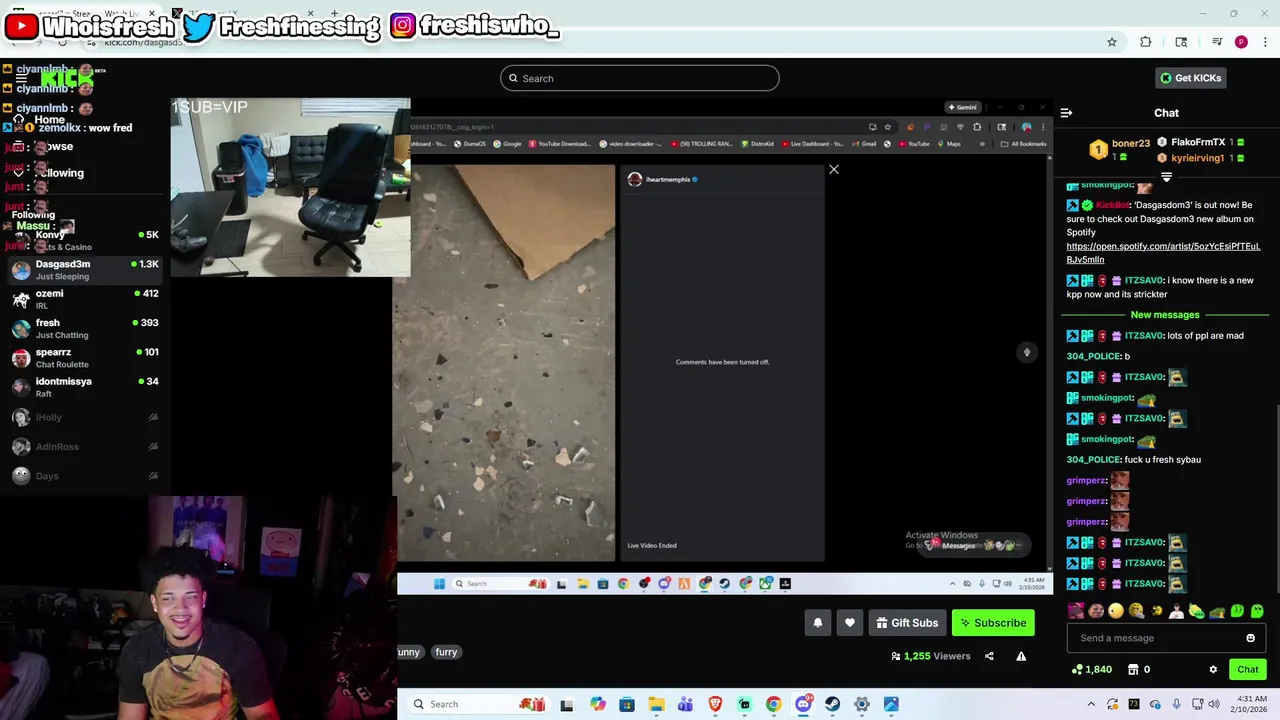Open Windows Settings from taskbar
This screenshot has width=1280, height=720.
coord(861,704)
